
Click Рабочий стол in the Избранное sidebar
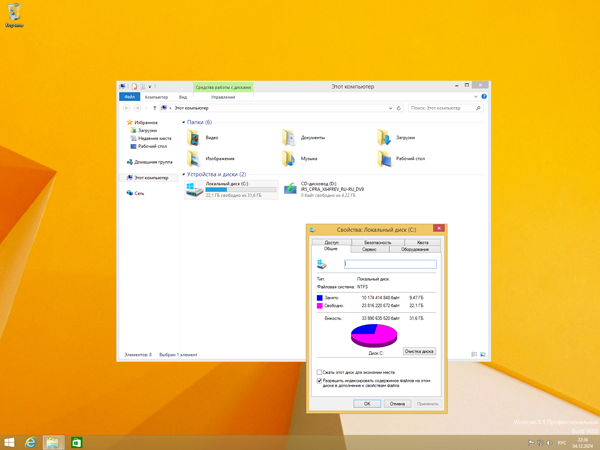pos(149,146)
